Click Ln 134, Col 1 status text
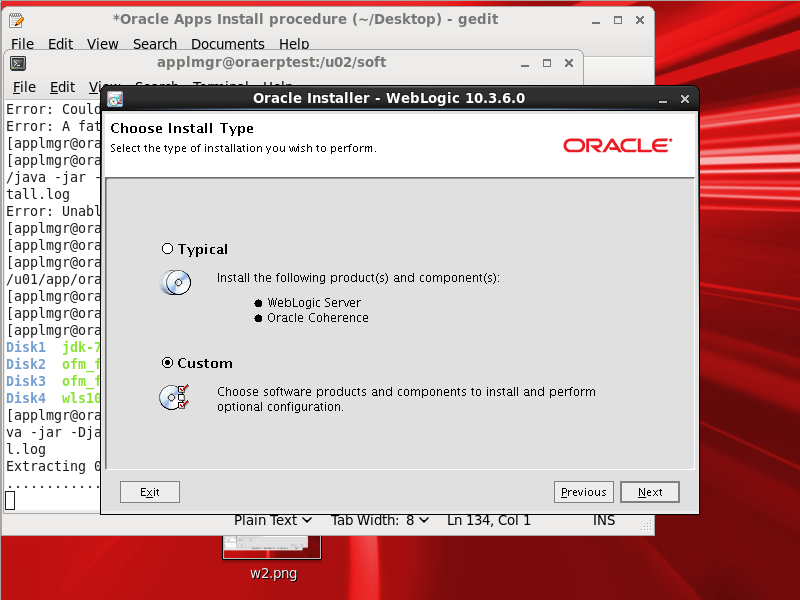Screen dimensions: 800x600 click(x=489, y=520)
